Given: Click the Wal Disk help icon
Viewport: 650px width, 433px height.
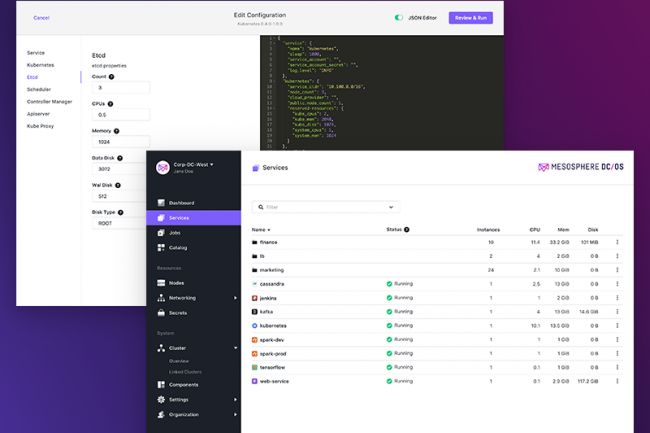Looking at the screenshot, I should 118,185.
